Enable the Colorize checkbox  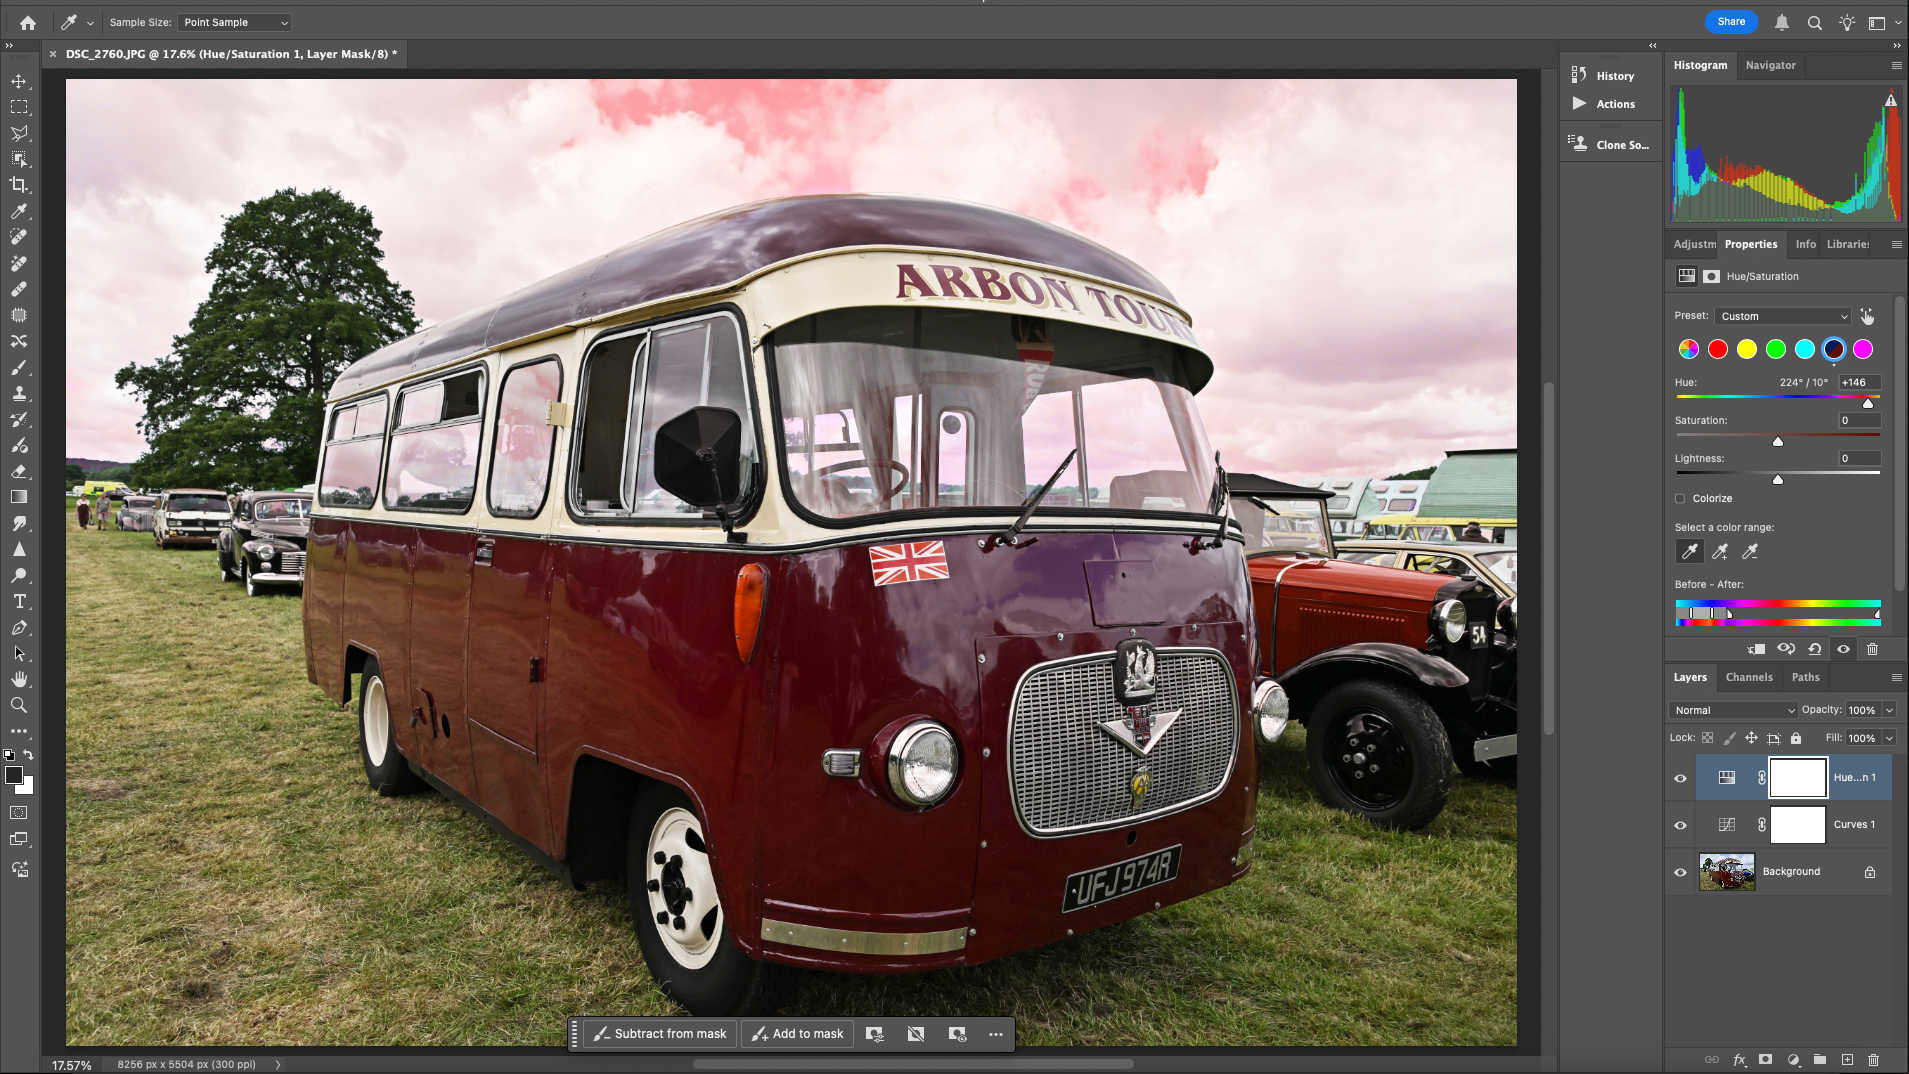click(1680, 497)
